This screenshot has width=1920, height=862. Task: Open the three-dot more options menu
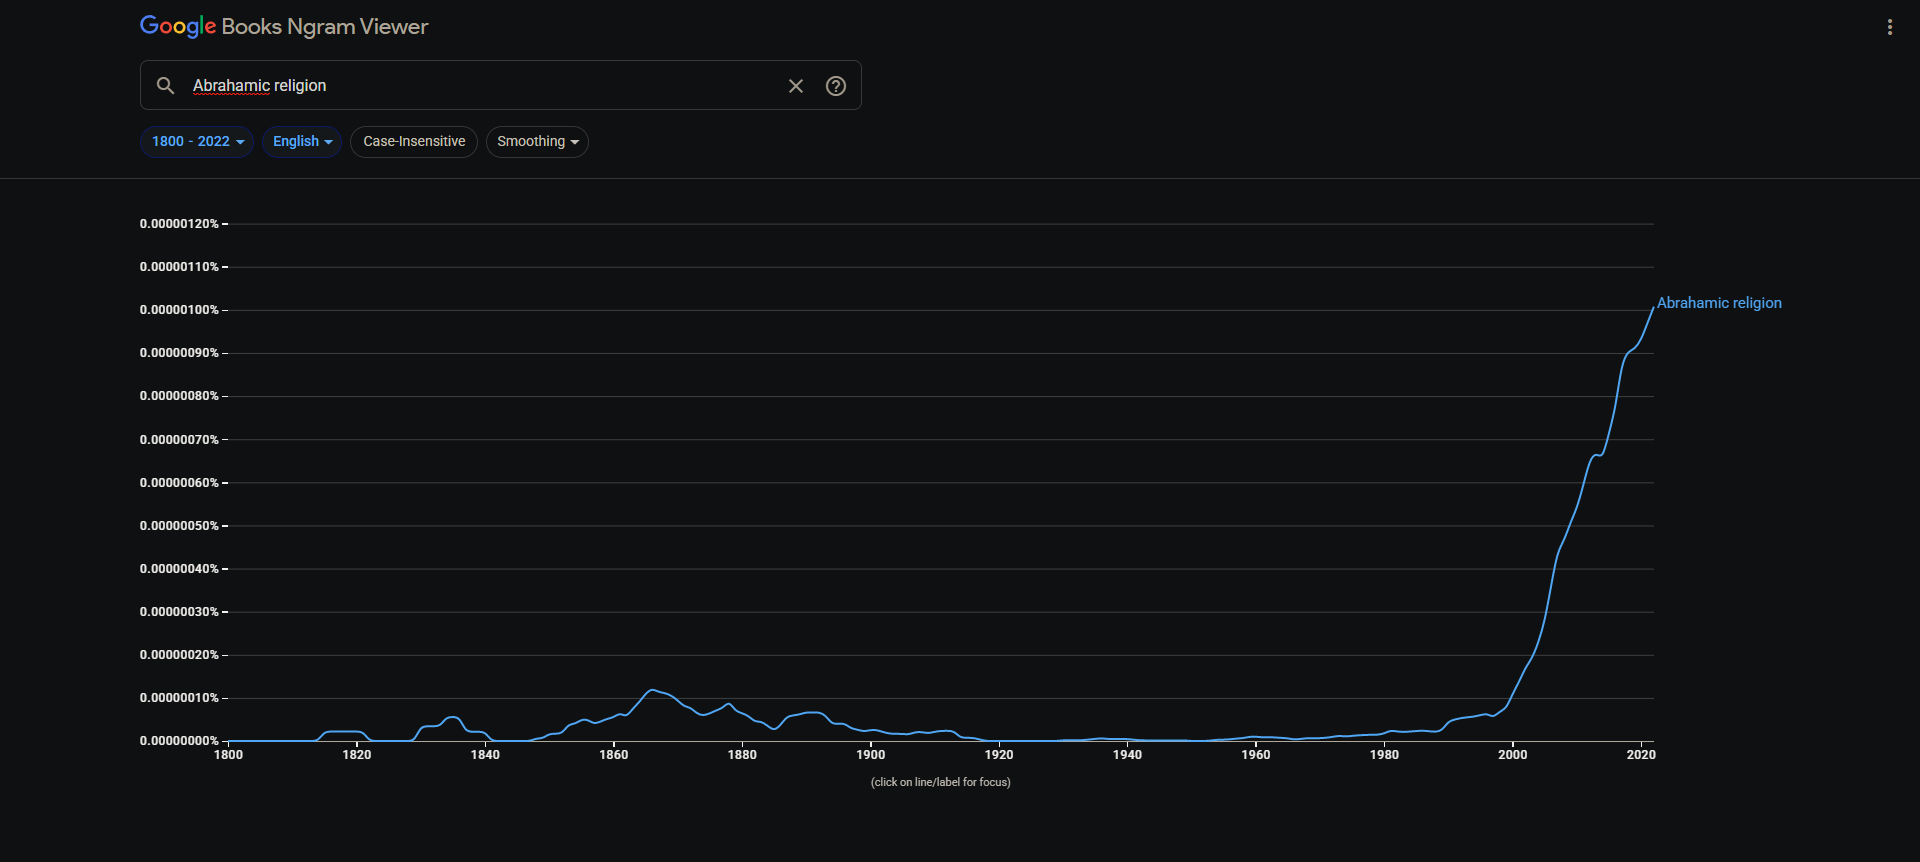(x=1889, y=27)
